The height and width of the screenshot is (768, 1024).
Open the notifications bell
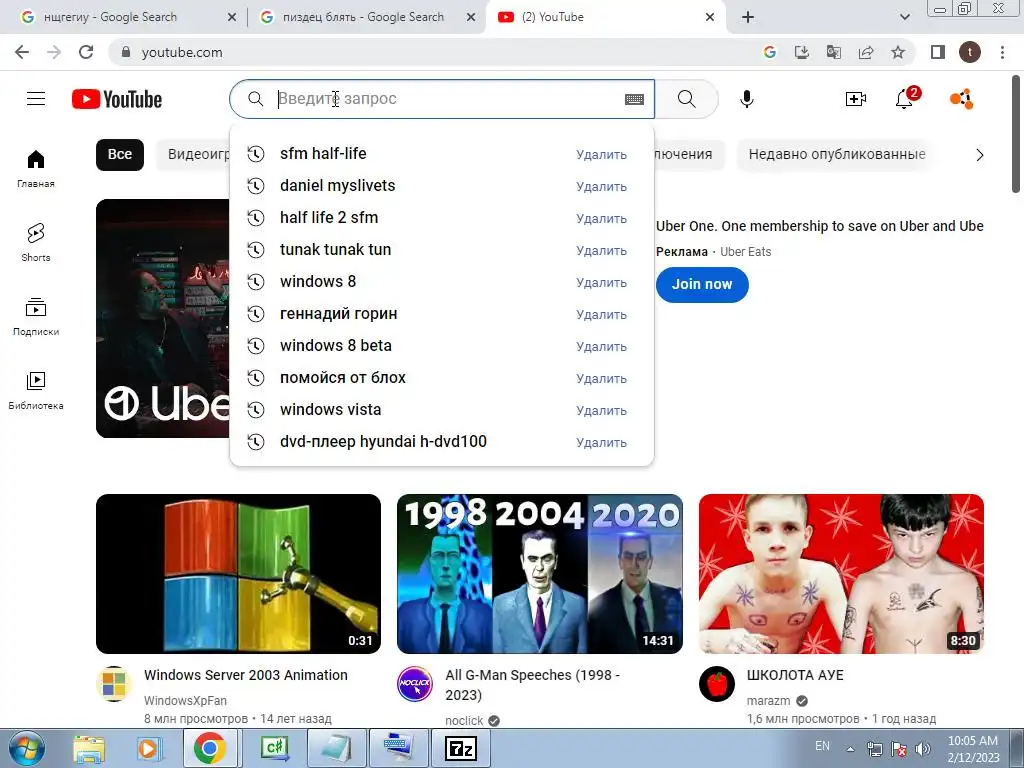(x=905, y=99)
